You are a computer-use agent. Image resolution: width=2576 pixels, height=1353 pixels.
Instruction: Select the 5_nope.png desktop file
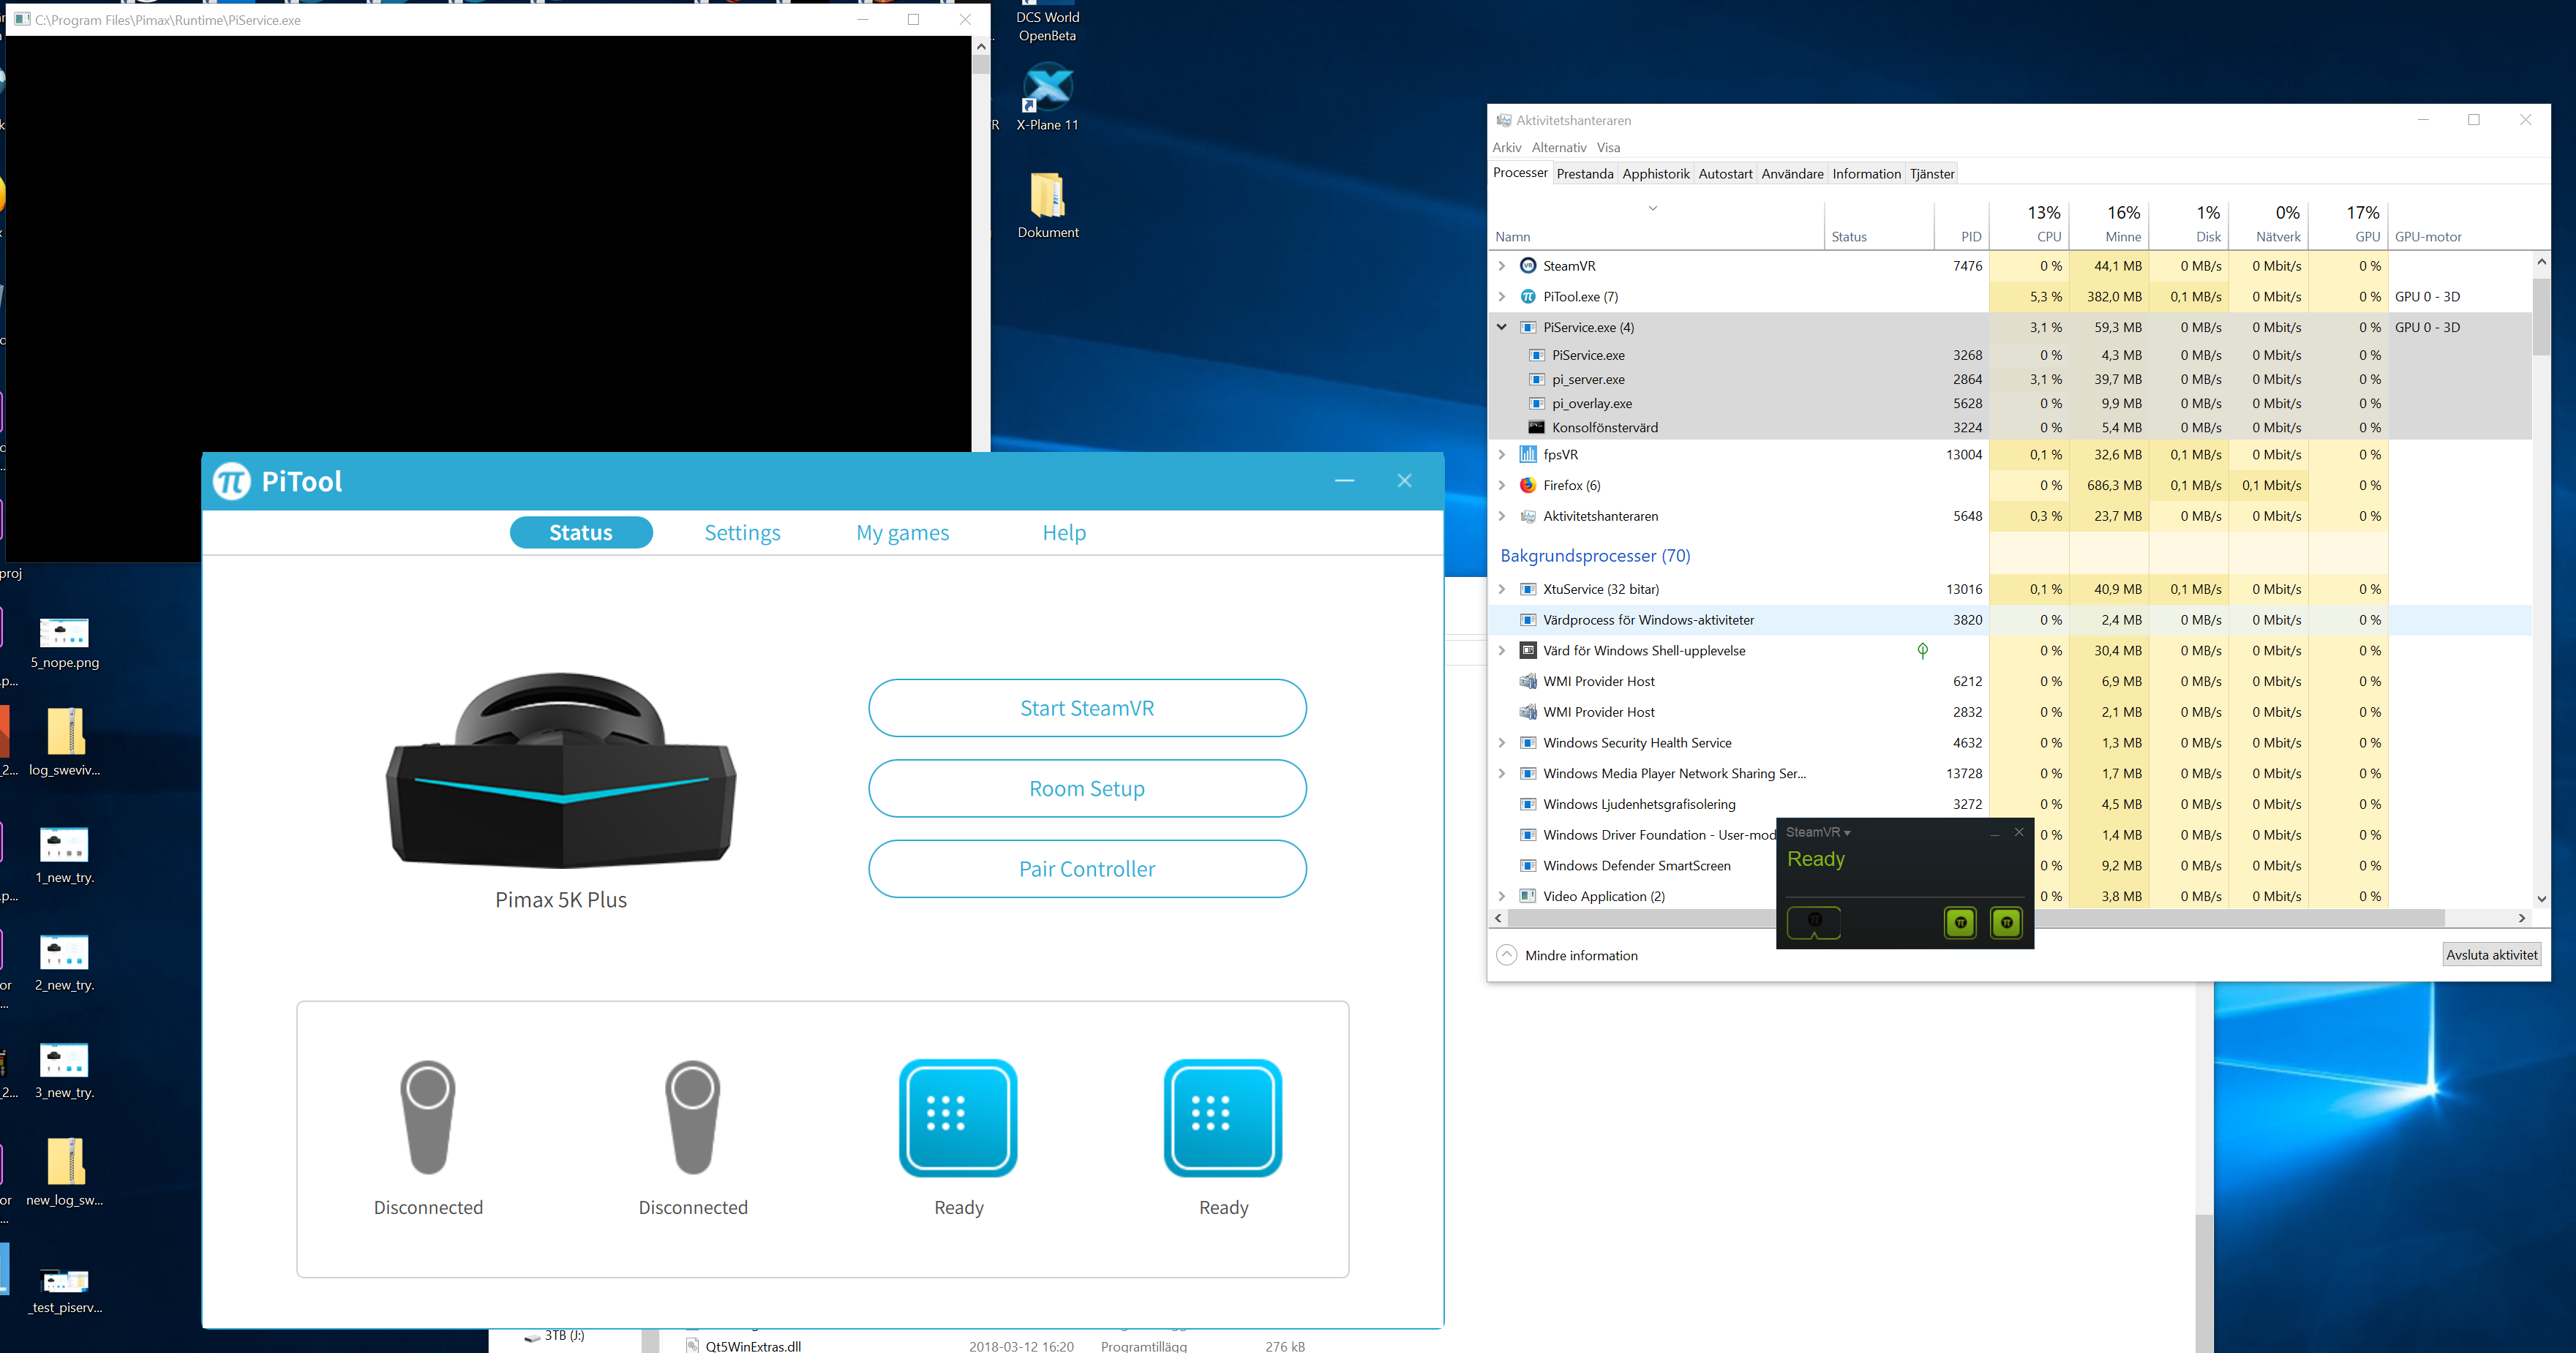click(x=64, y=642)
